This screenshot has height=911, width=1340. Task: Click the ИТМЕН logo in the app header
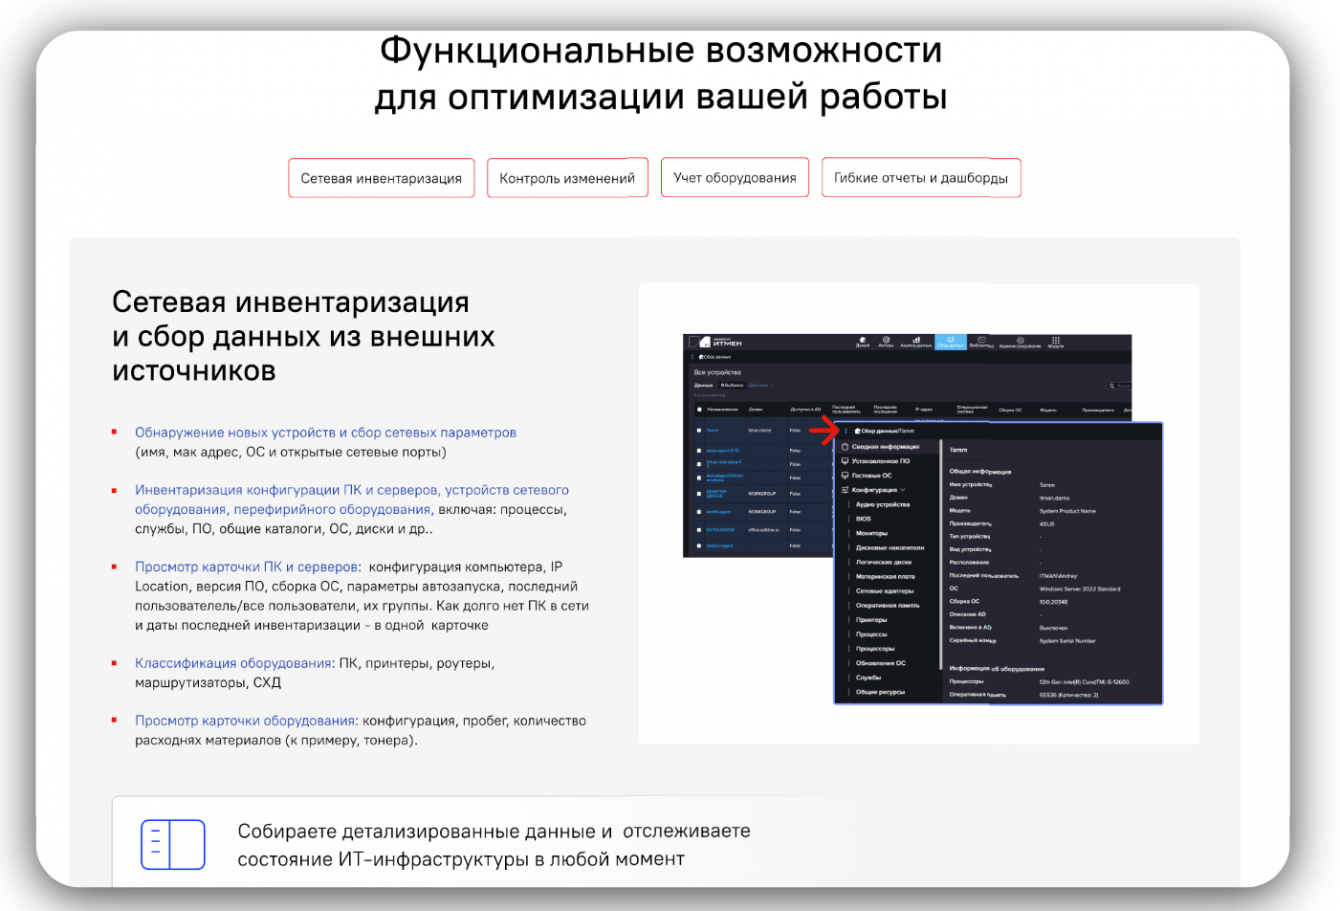pos(715,342)
